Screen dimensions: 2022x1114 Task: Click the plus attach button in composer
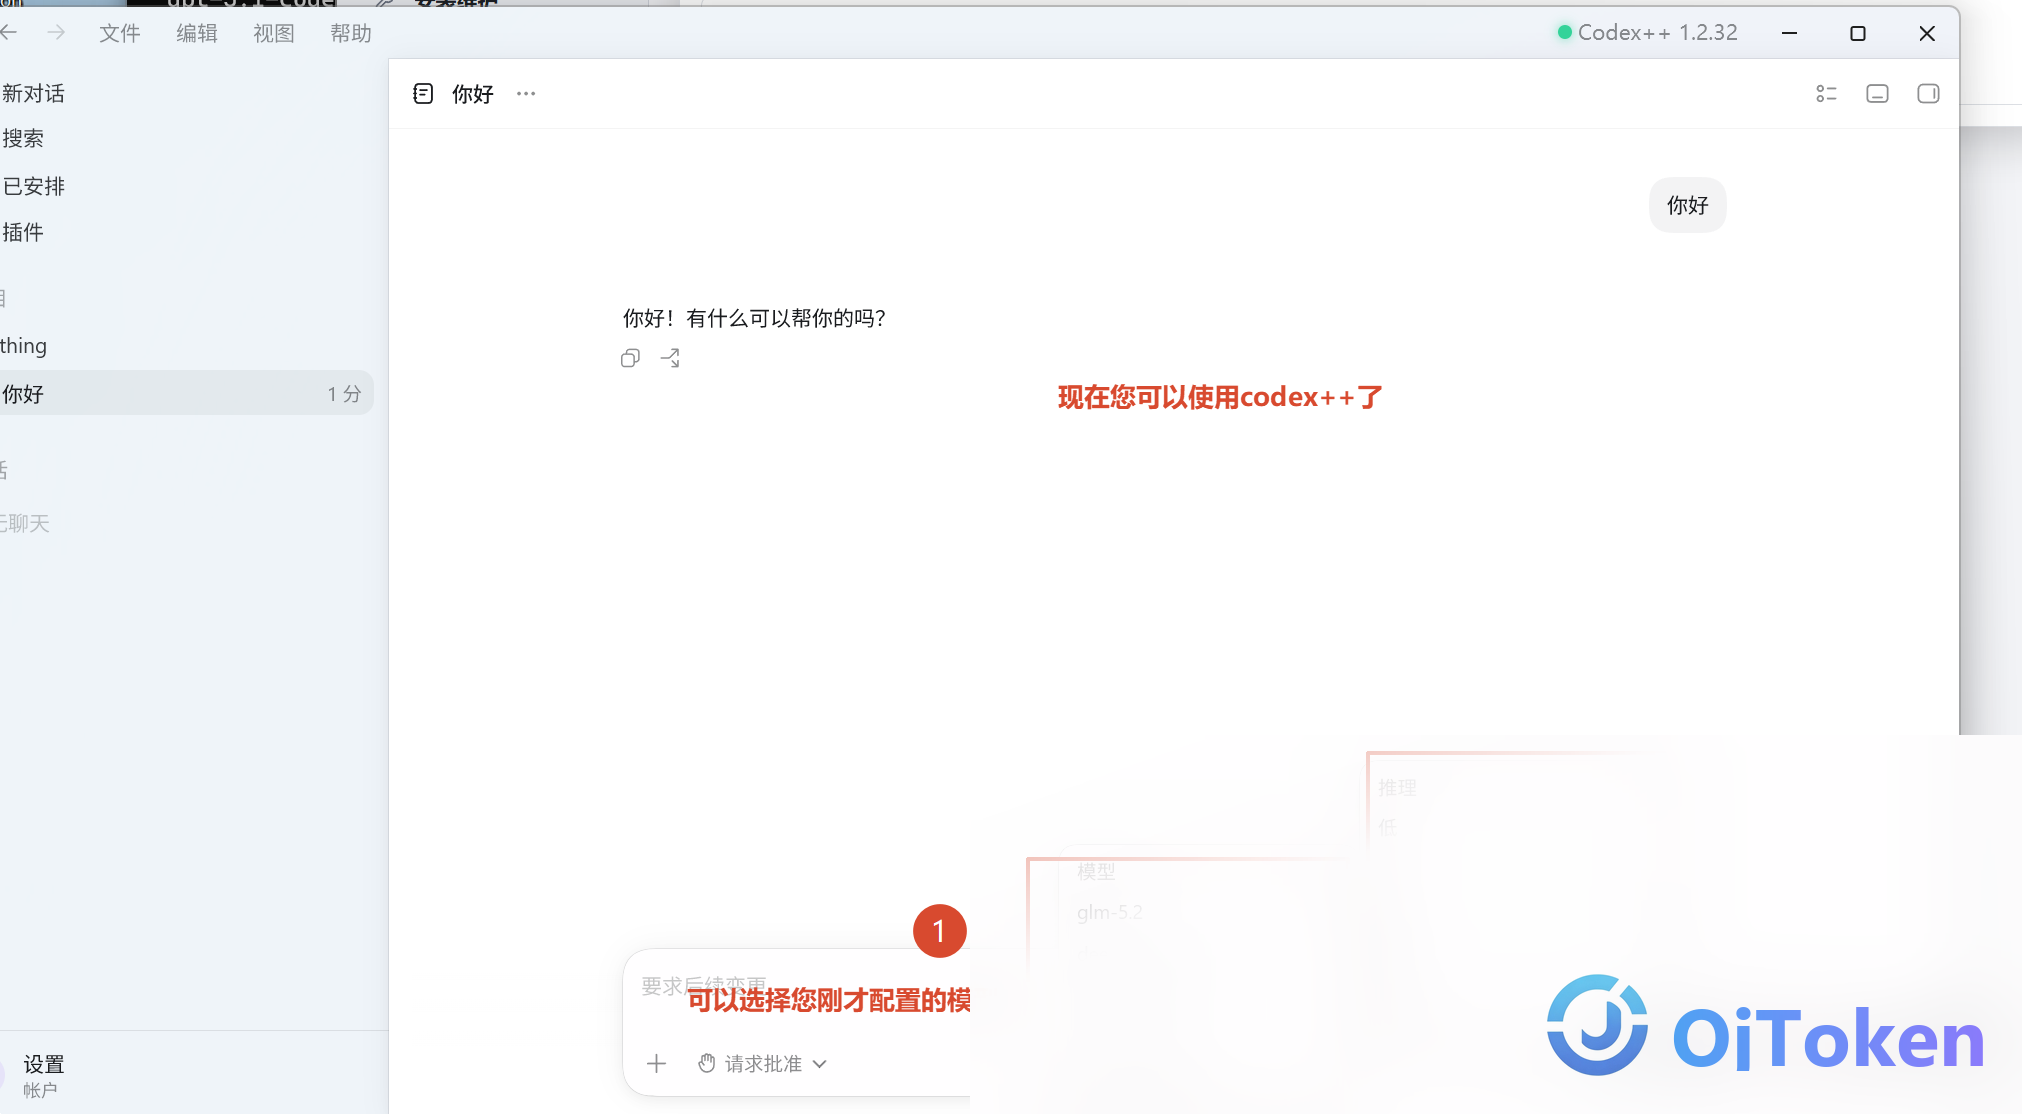click(656, 1063)
